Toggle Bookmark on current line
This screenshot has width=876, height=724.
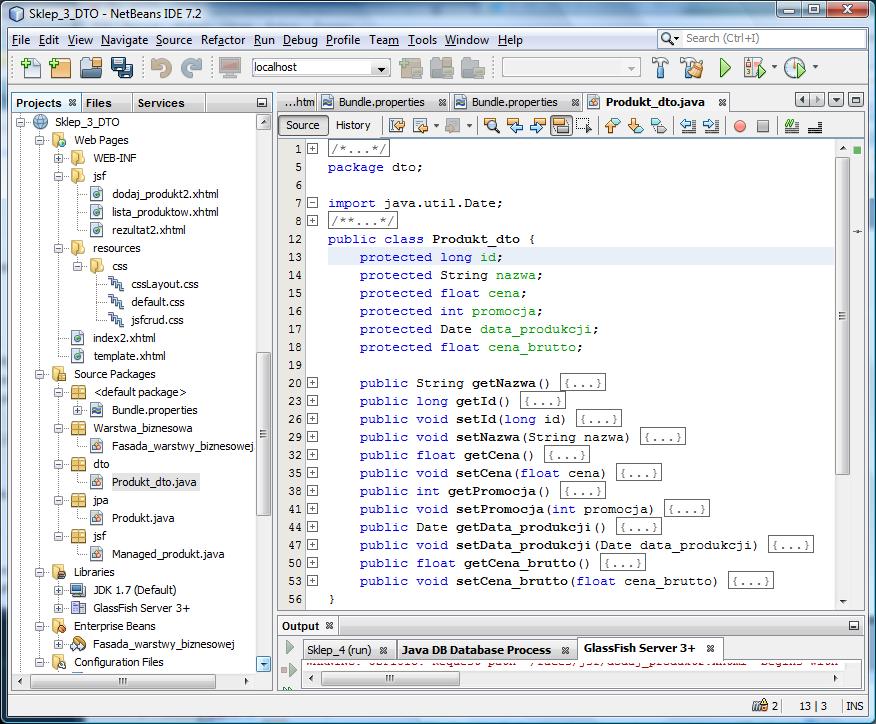[x=659, y=126]
